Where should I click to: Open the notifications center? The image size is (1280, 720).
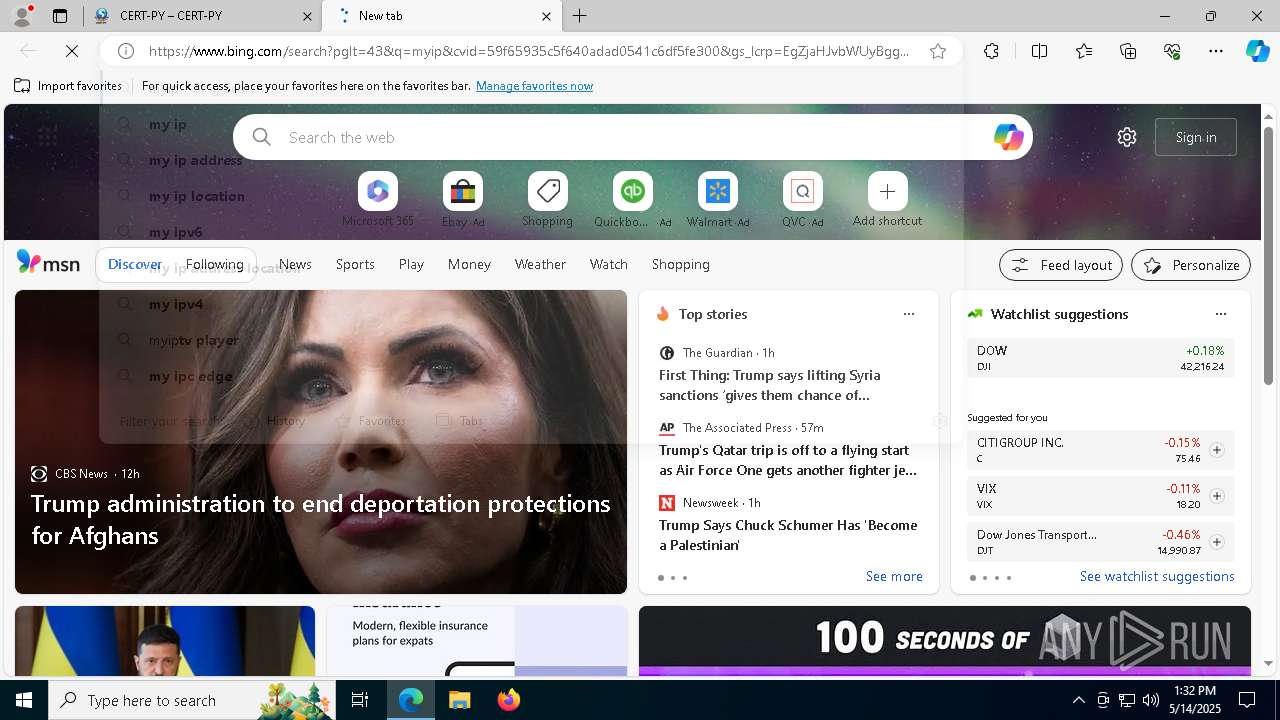[1248, 700]
